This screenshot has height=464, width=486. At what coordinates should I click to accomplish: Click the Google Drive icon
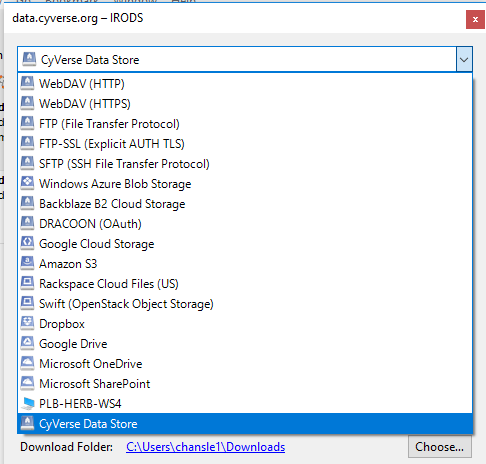pos(27,343)
